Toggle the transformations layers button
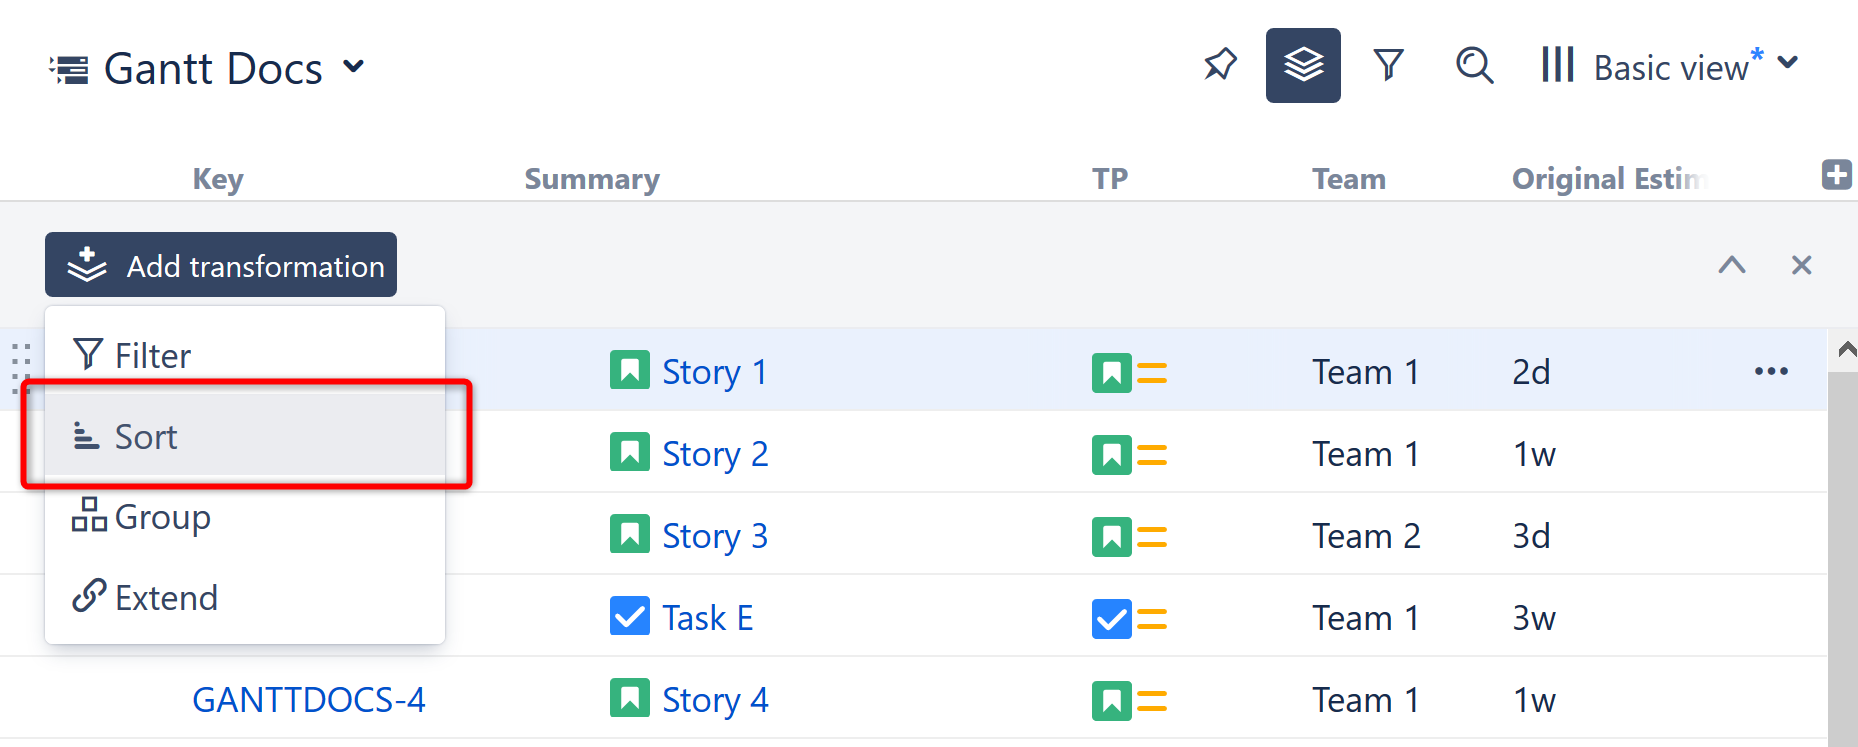 pos(1302,66)
